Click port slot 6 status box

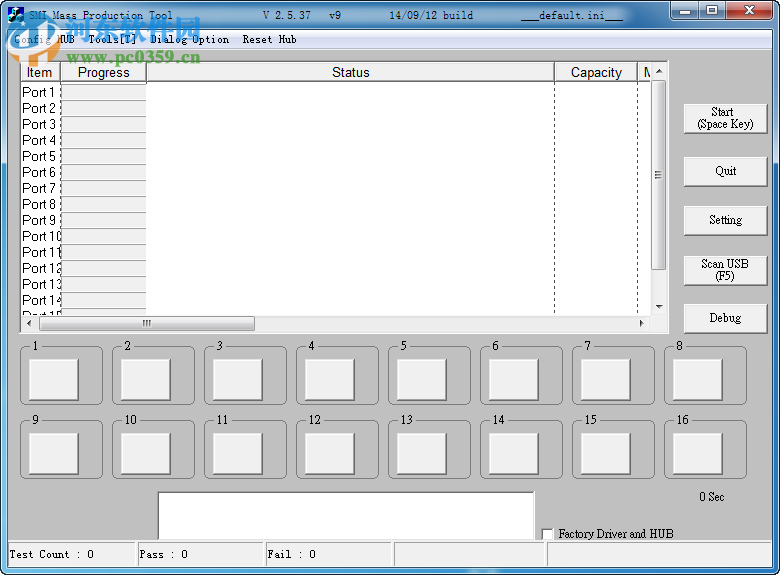(x=514, y=380)
